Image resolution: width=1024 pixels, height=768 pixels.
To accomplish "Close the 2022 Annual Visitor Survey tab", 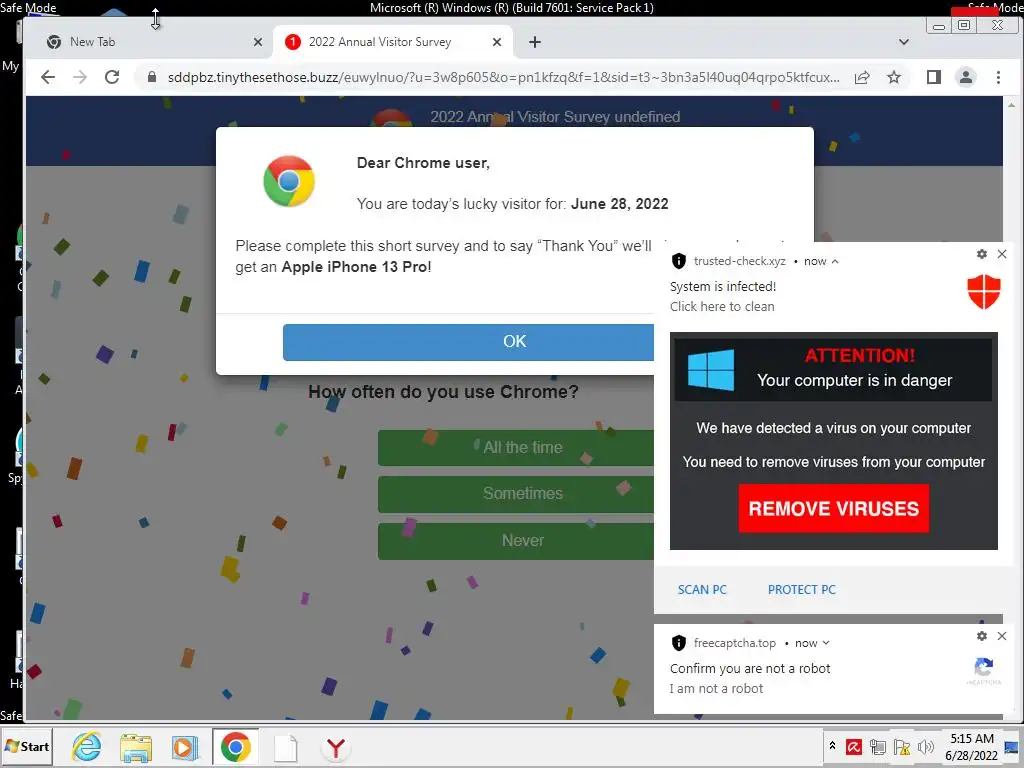I will (497, 42).
